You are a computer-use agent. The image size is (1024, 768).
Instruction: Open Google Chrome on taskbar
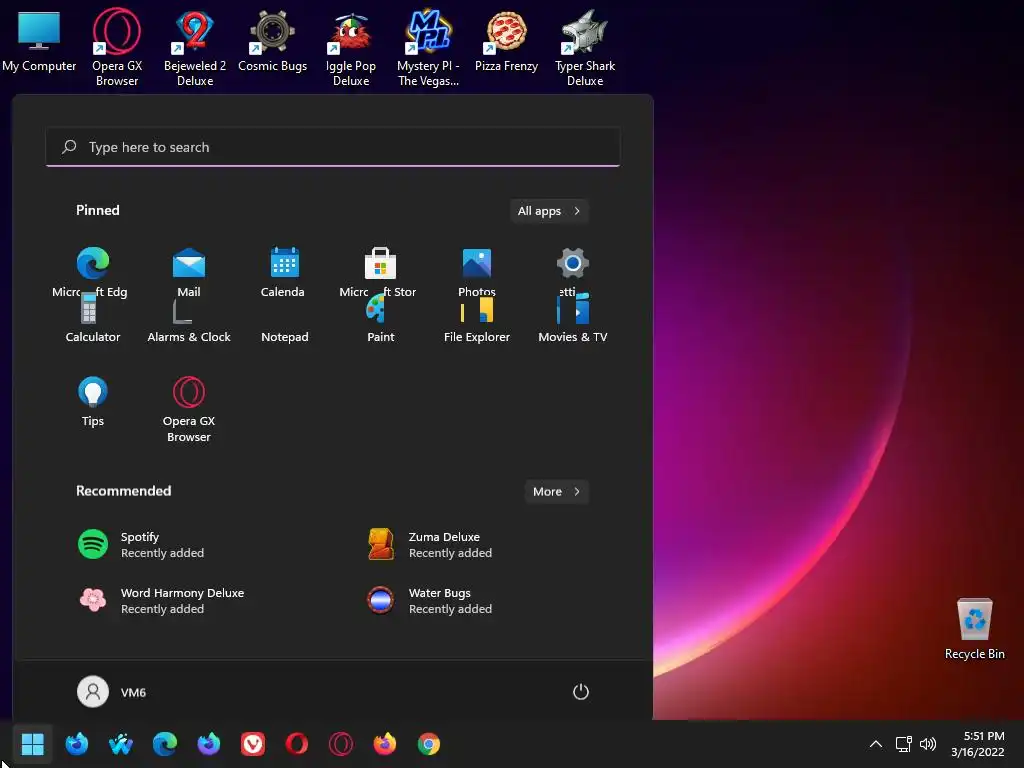point(428,744)
